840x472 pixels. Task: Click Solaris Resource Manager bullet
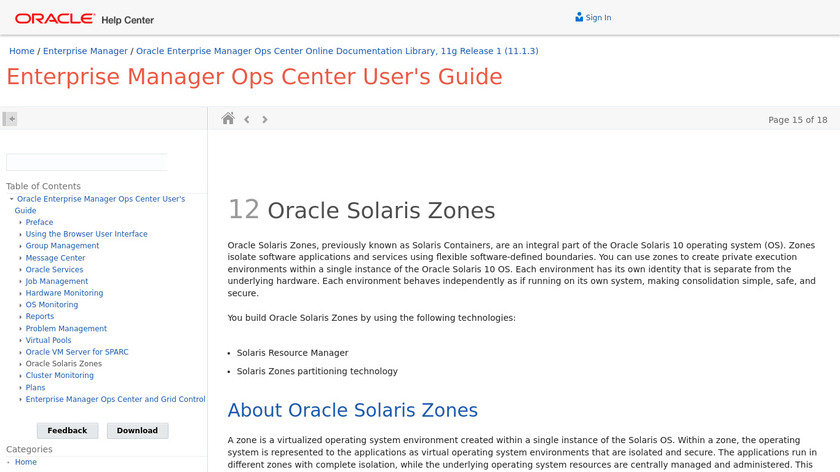pos(292,353)
